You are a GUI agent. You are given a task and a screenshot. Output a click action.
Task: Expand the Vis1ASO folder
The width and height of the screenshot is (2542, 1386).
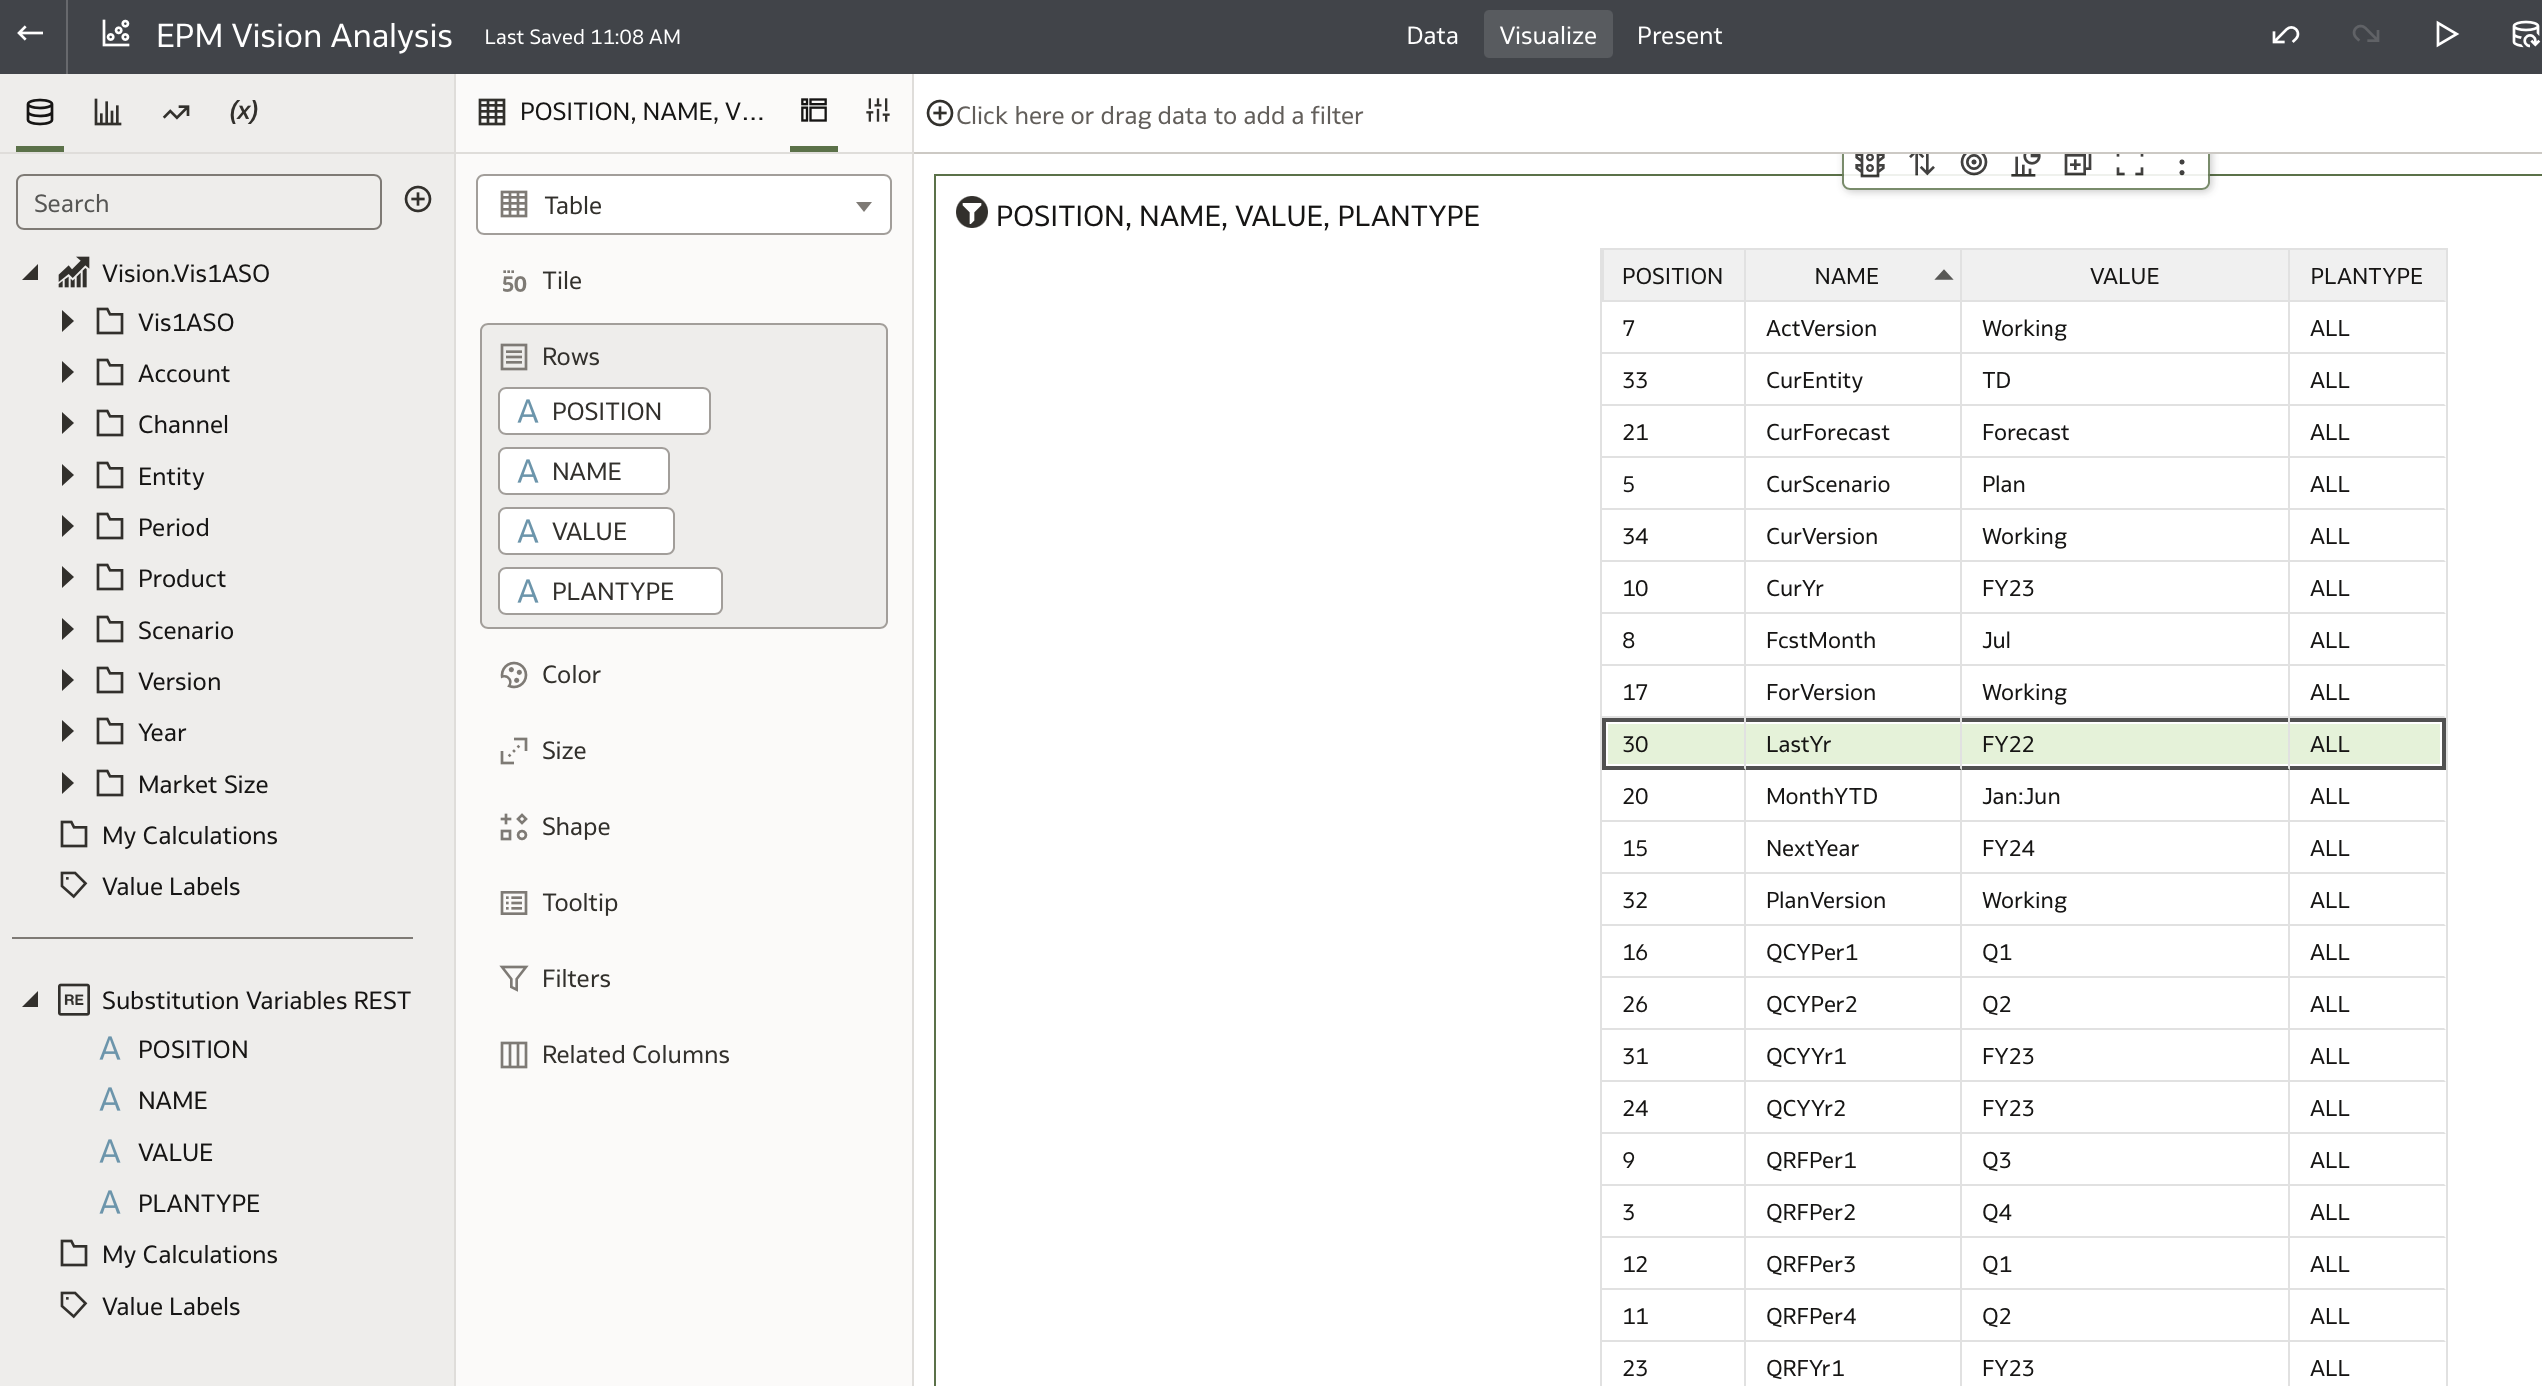click(67, 321)
